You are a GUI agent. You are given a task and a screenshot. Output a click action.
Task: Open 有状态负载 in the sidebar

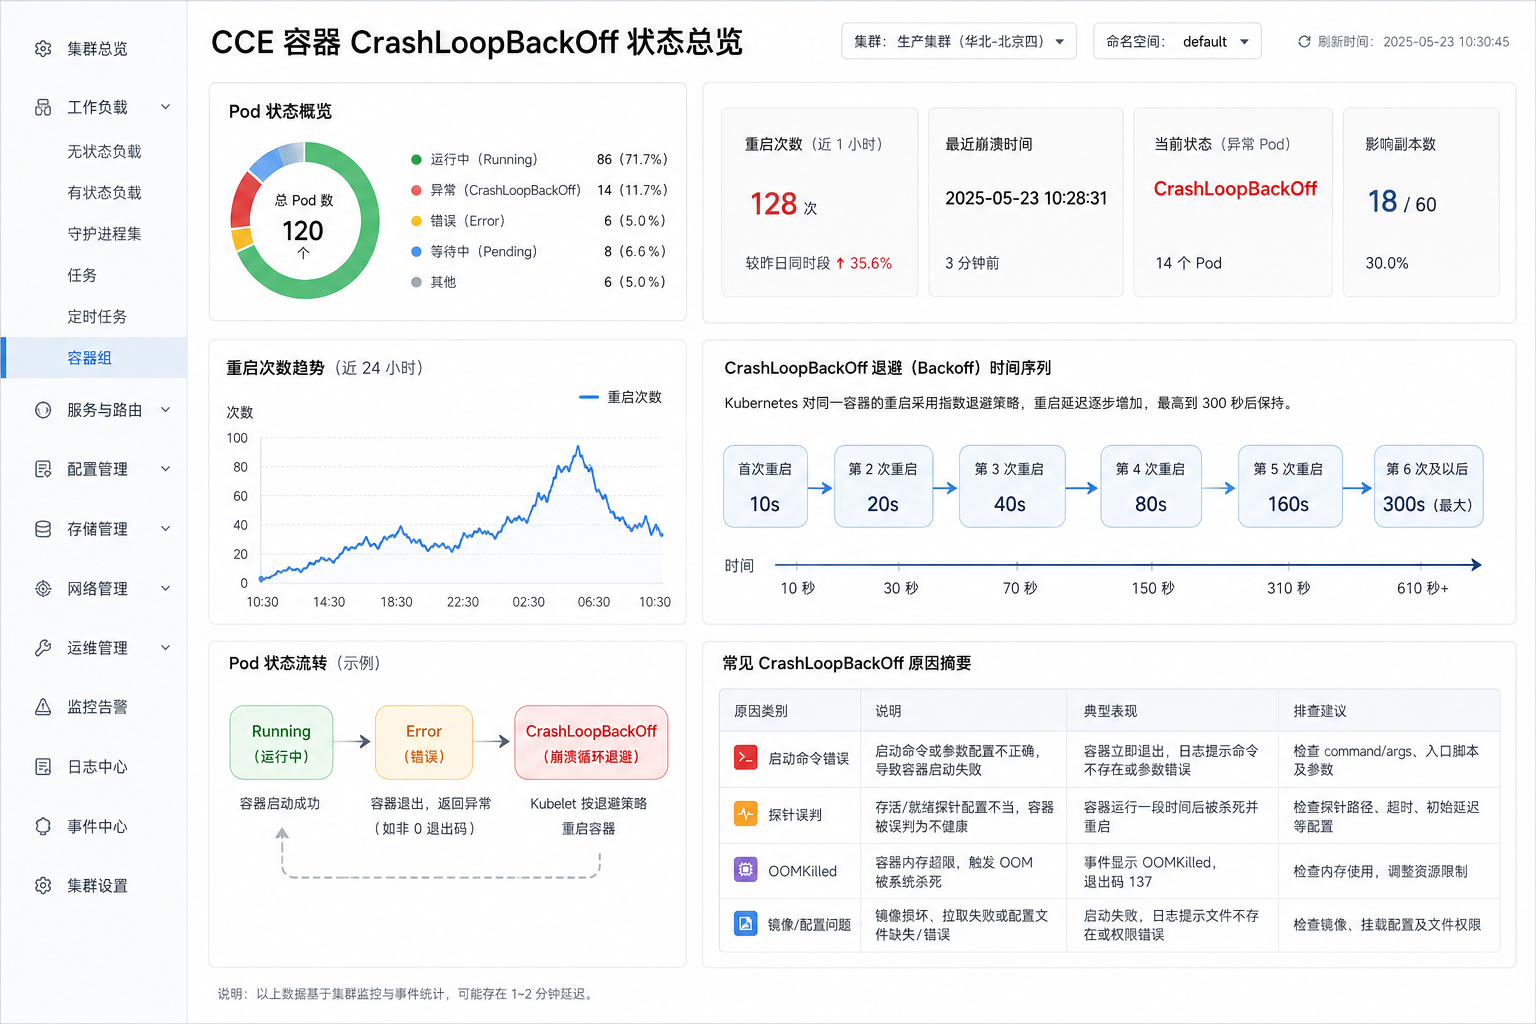click(104, 192)
